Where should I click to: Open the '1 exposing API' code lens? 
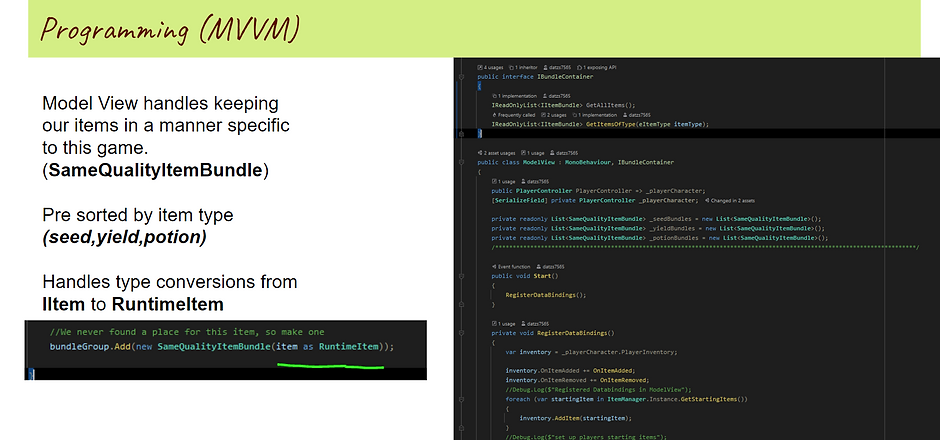click(x=596, y=68)
